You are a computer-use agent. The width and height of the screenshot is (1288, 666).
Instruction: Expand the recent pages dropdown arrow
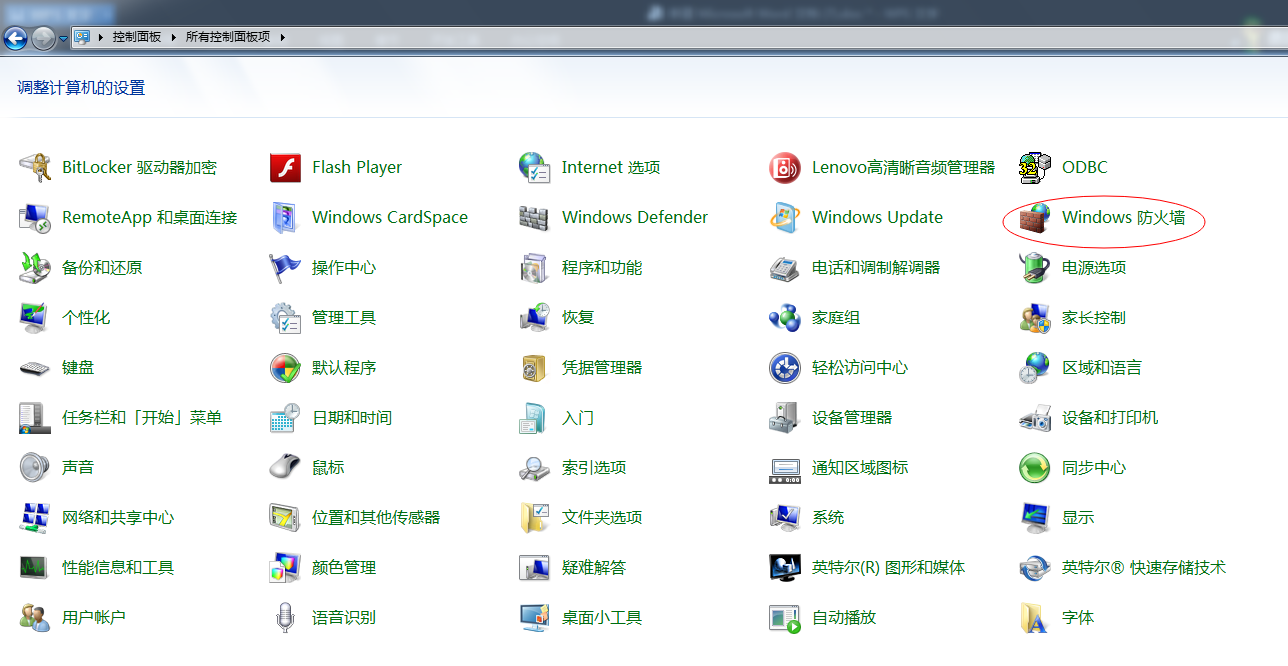pos(64,38)
